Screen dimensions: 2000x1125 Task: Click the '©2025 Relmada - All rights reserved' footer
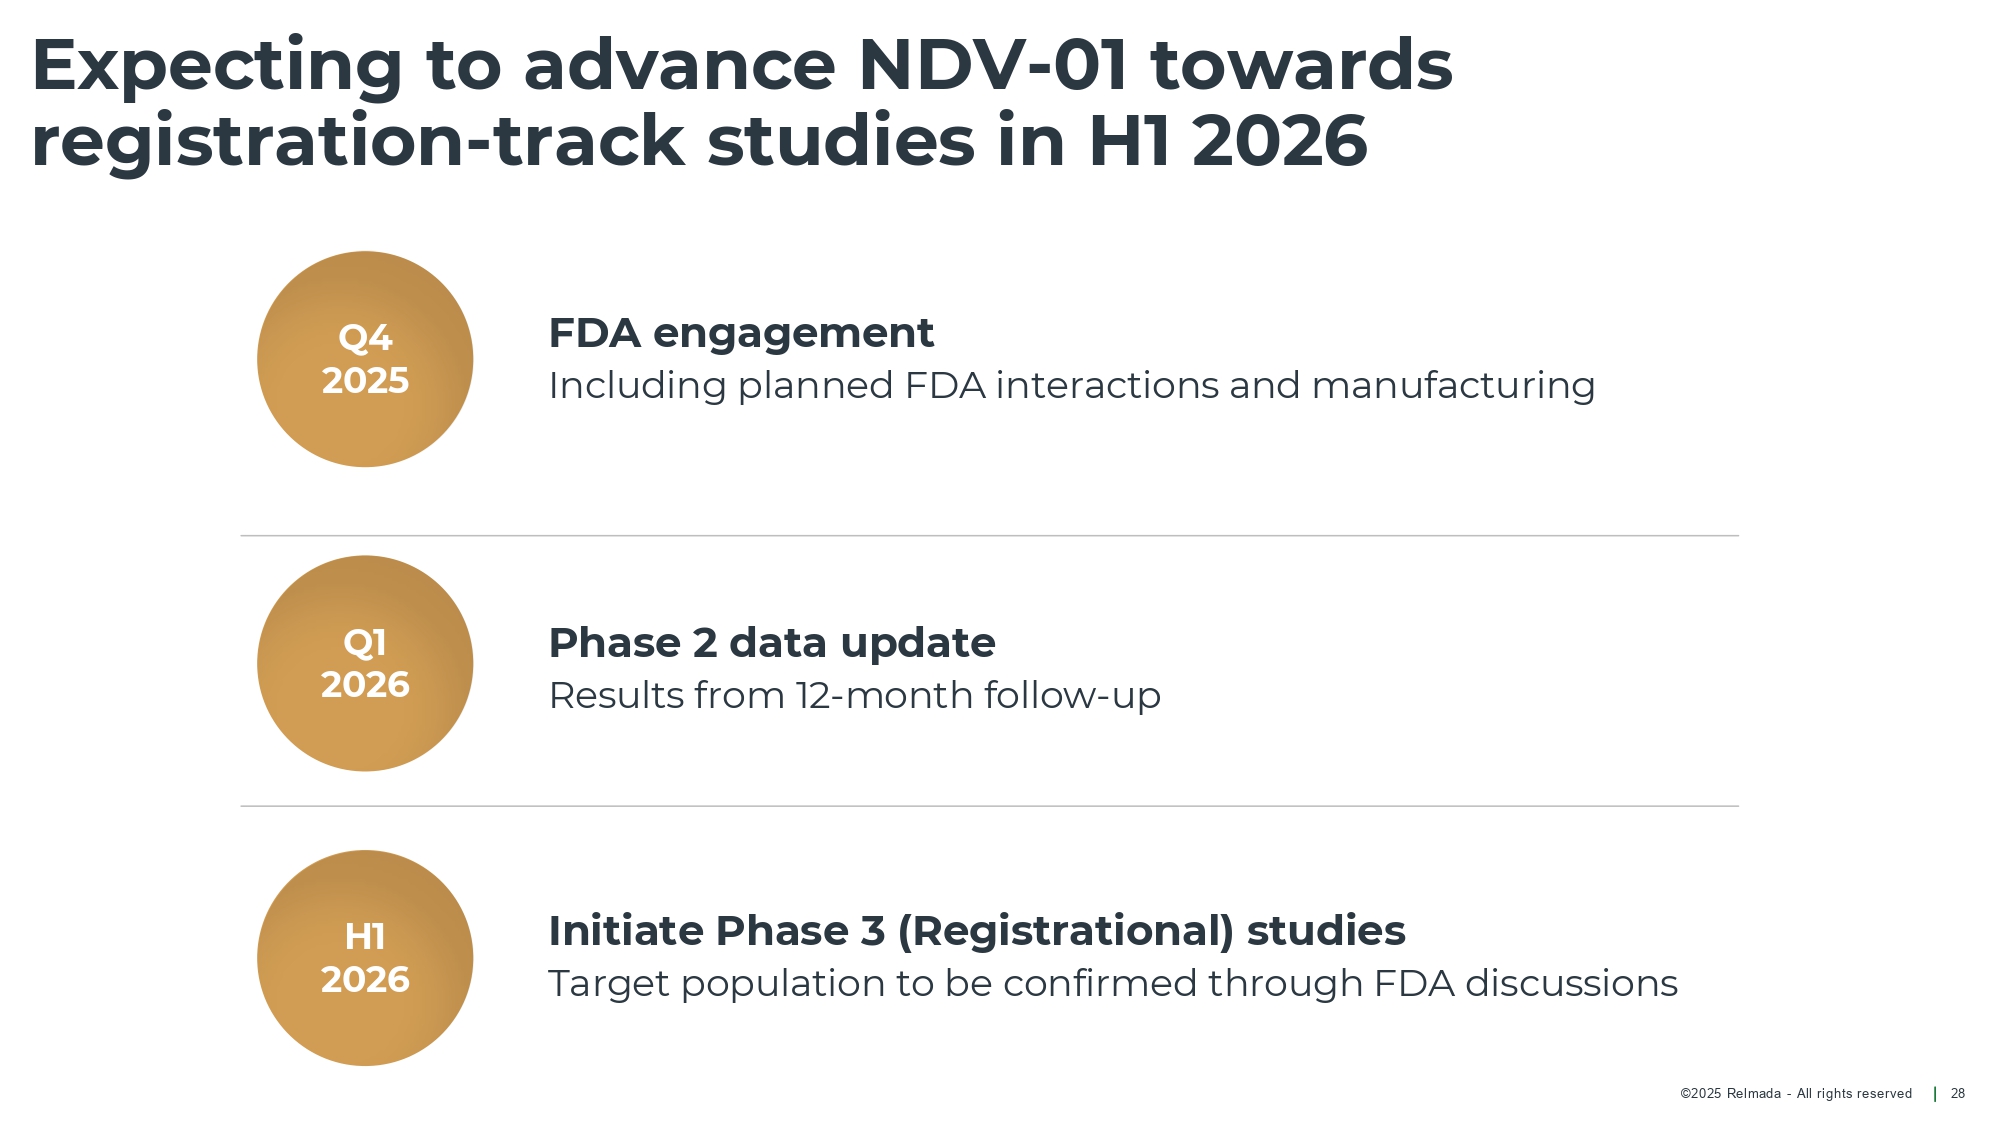[1795, 1094]
